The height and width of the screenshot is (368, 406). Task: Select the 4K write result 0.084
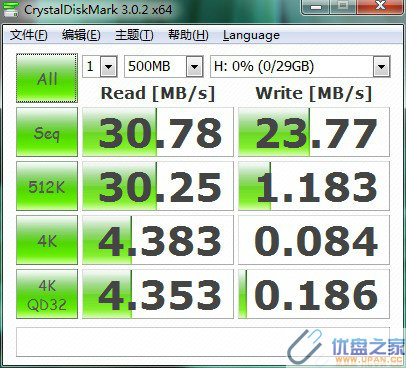(314, 240)
